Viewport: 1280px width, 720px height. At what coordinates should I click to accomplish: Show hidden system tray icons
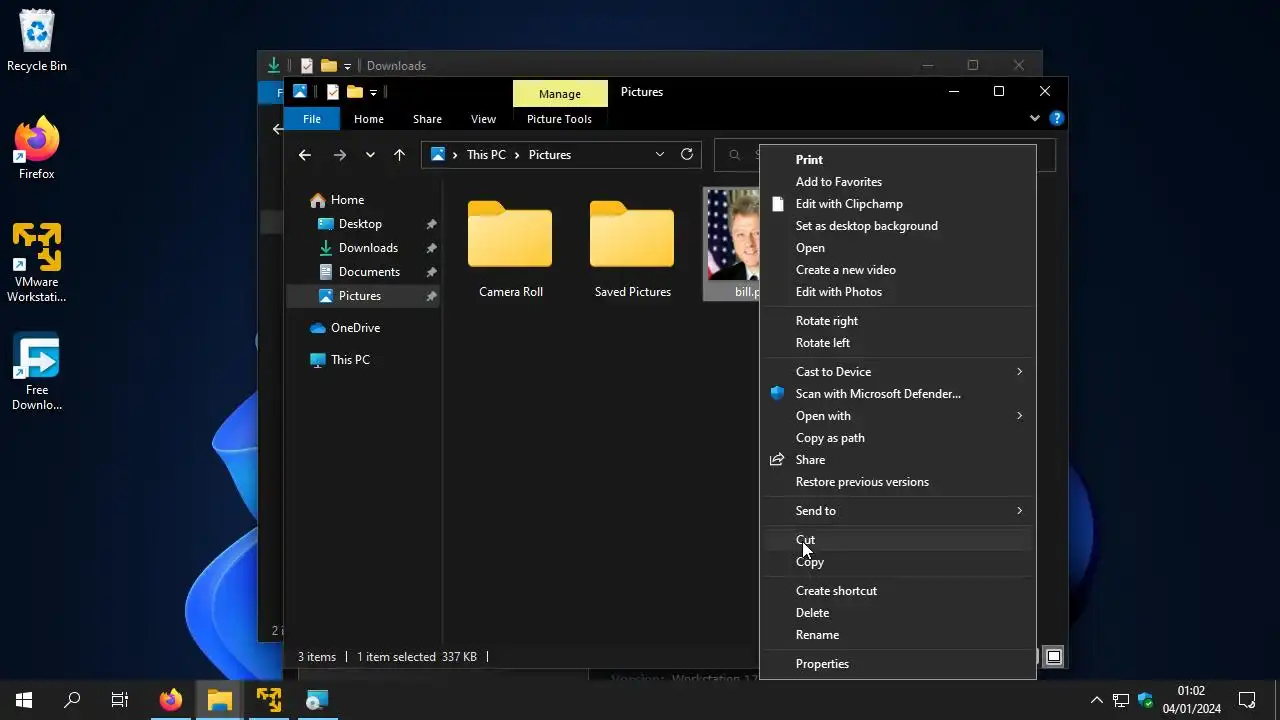(x=1097, y=700)
